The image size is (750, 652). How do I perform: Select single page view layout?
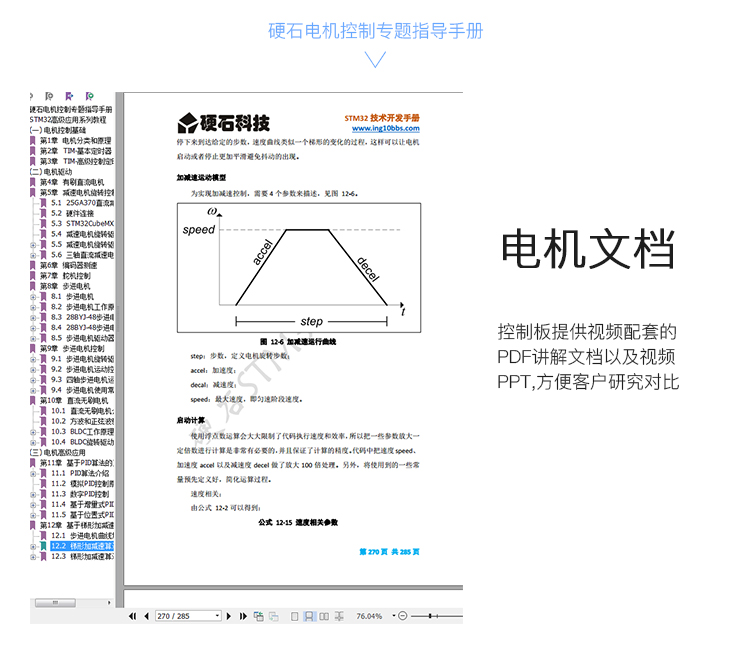point(296,616)
